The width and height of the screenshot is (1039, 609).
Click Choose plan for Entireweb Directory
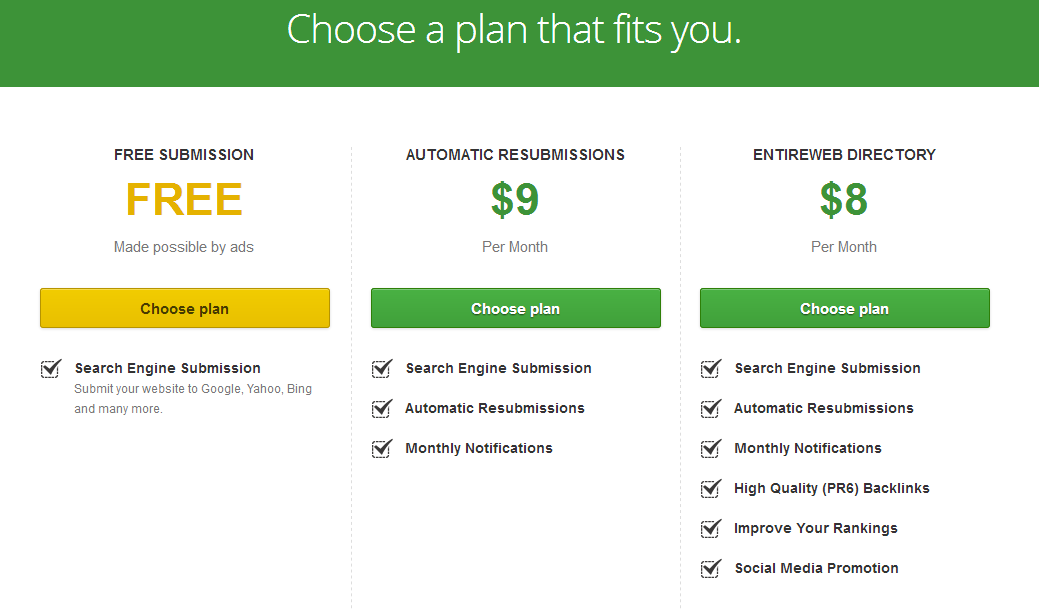tap(844, 308)
